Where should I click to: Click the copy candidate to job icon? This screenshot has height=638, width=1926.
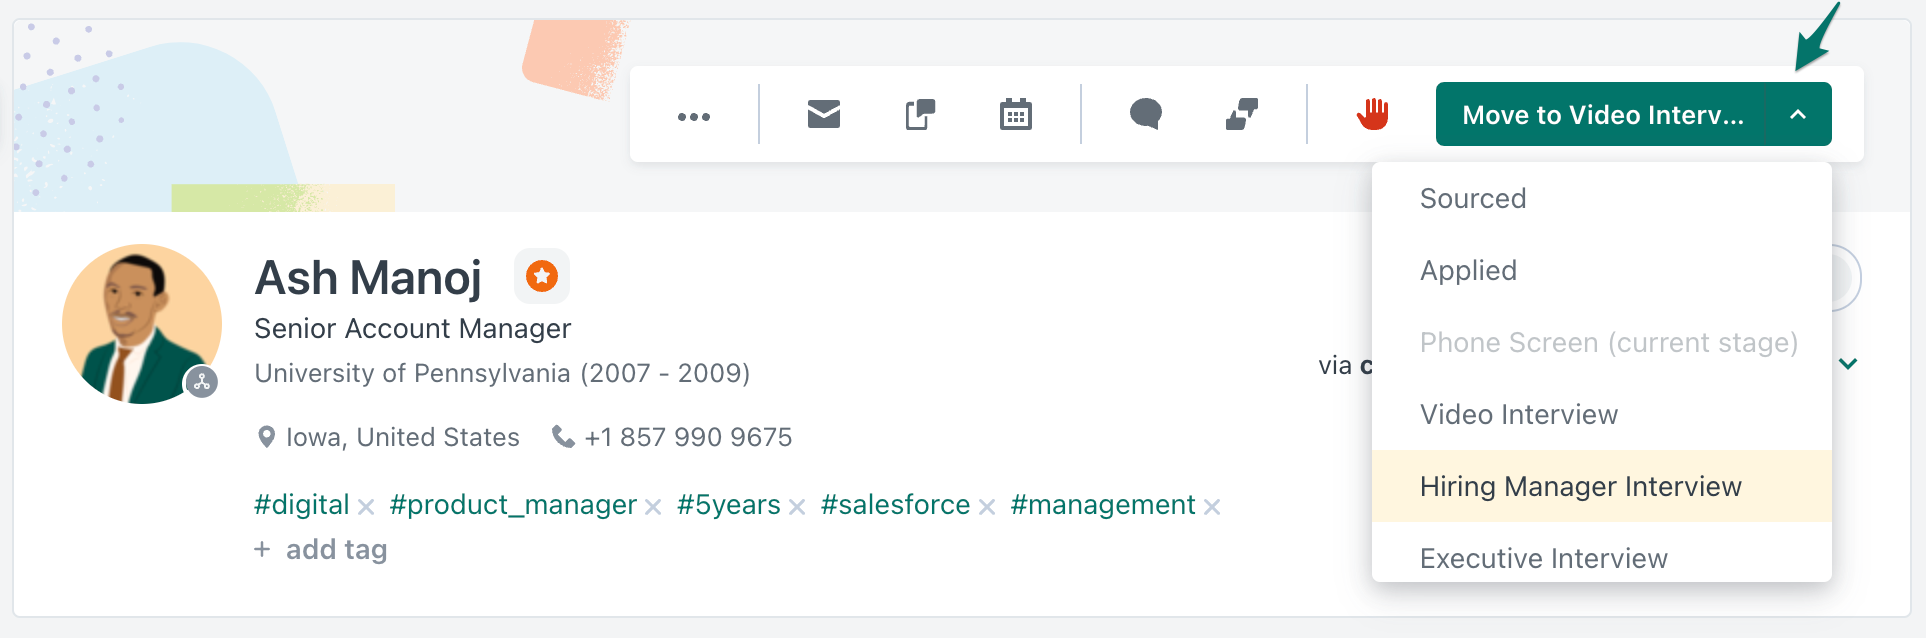coord(920,115)
